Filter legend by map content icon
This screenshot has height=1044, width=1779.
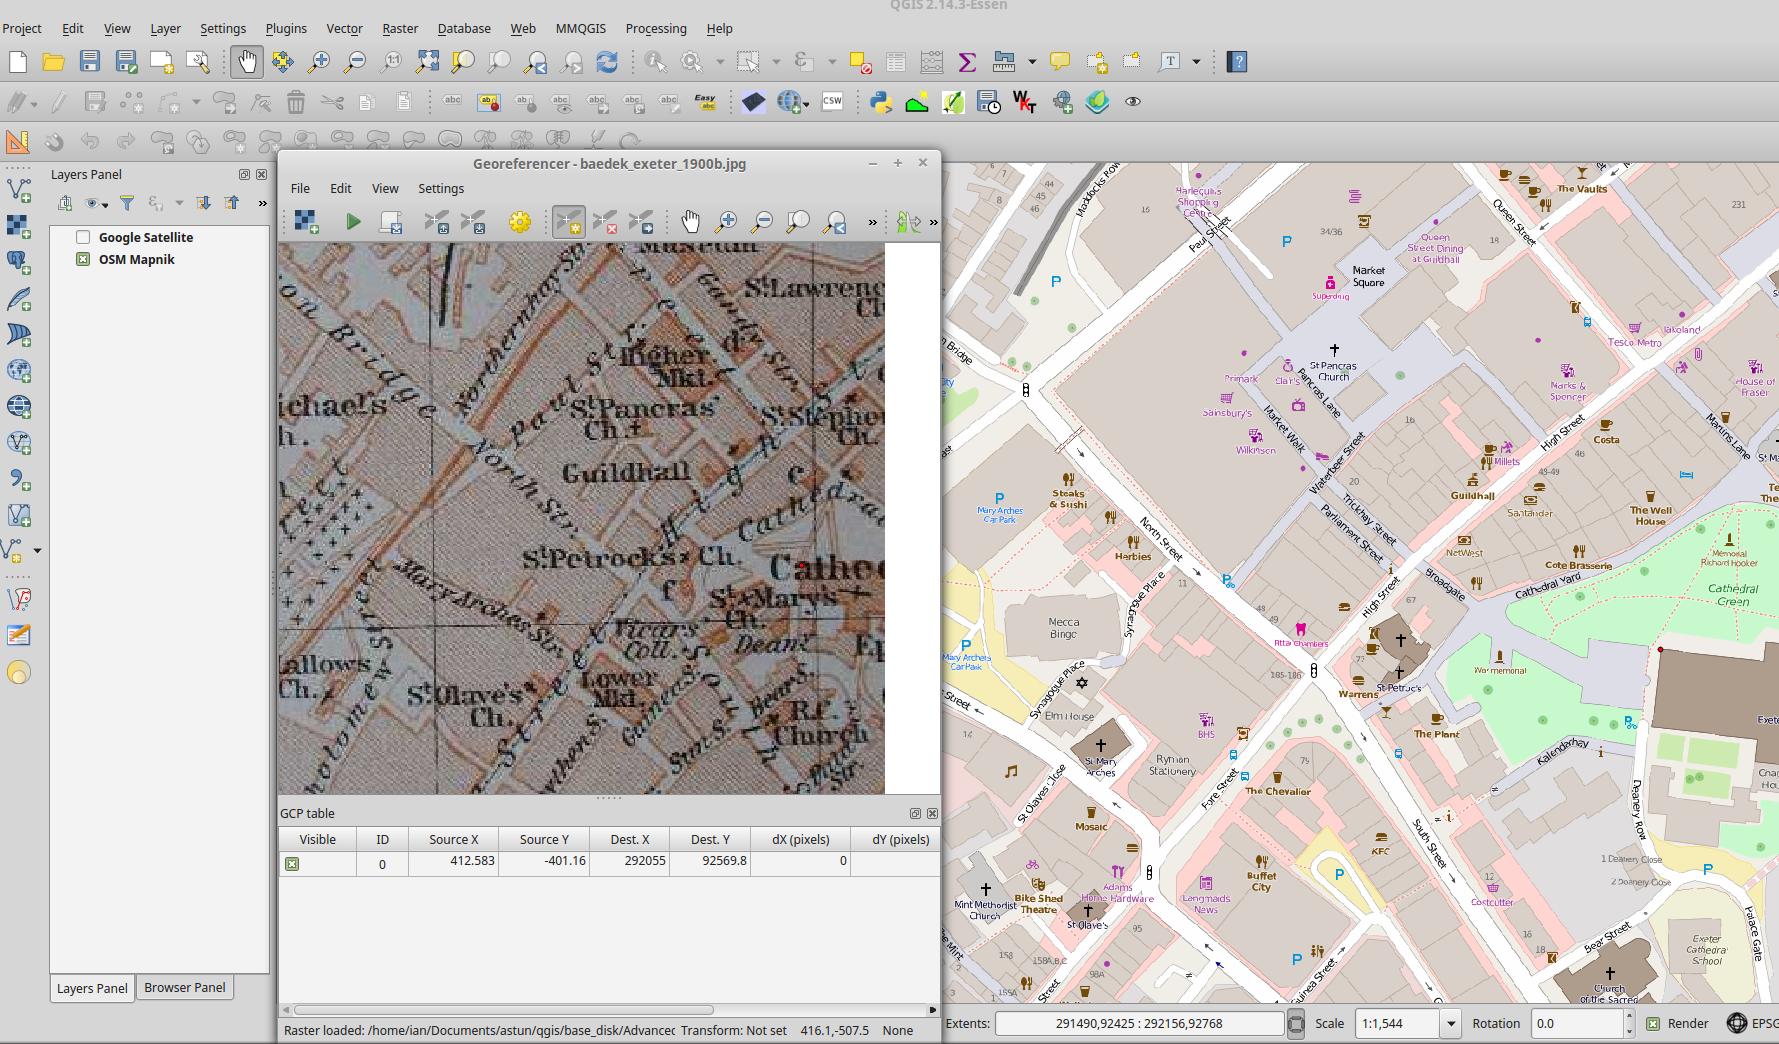127,203
